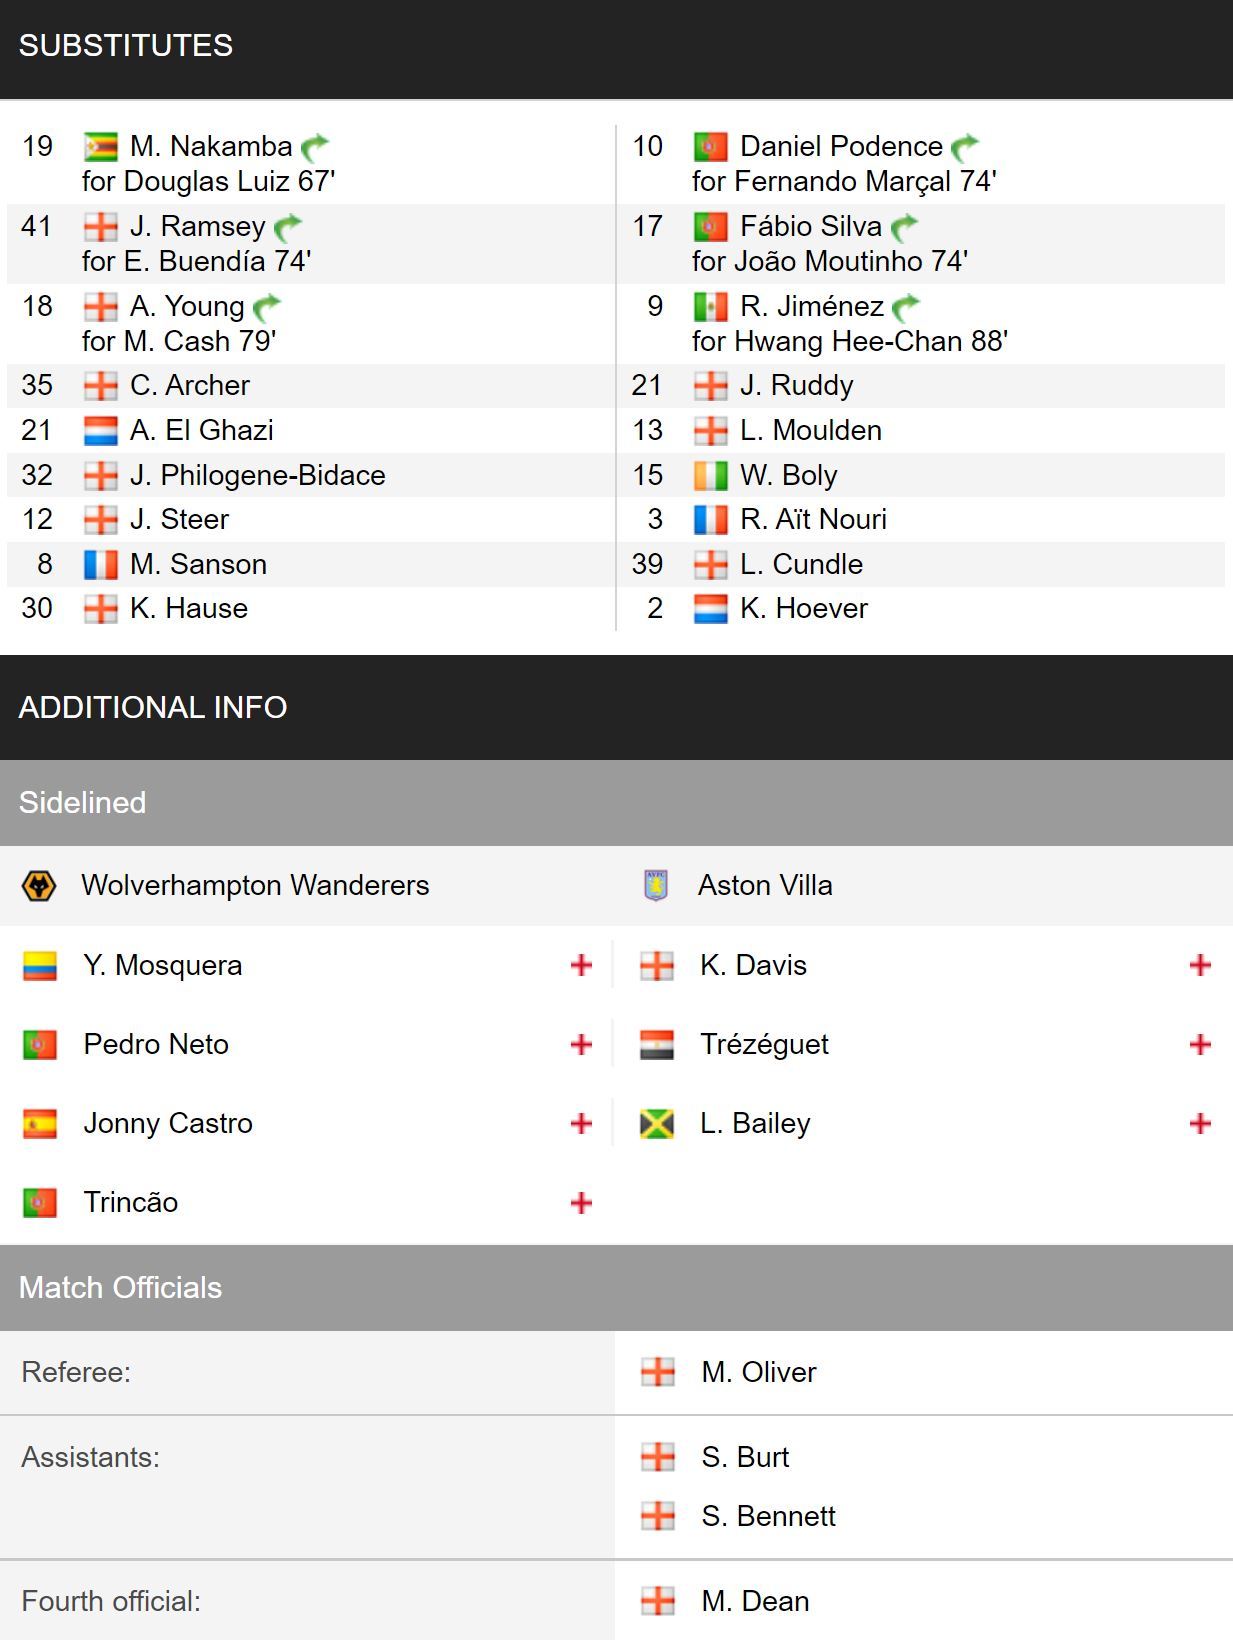The width and height of the screenshot is (1233, 1640).
Task: Click the Aston Villa club crest
Action: [x=656, y=886]
